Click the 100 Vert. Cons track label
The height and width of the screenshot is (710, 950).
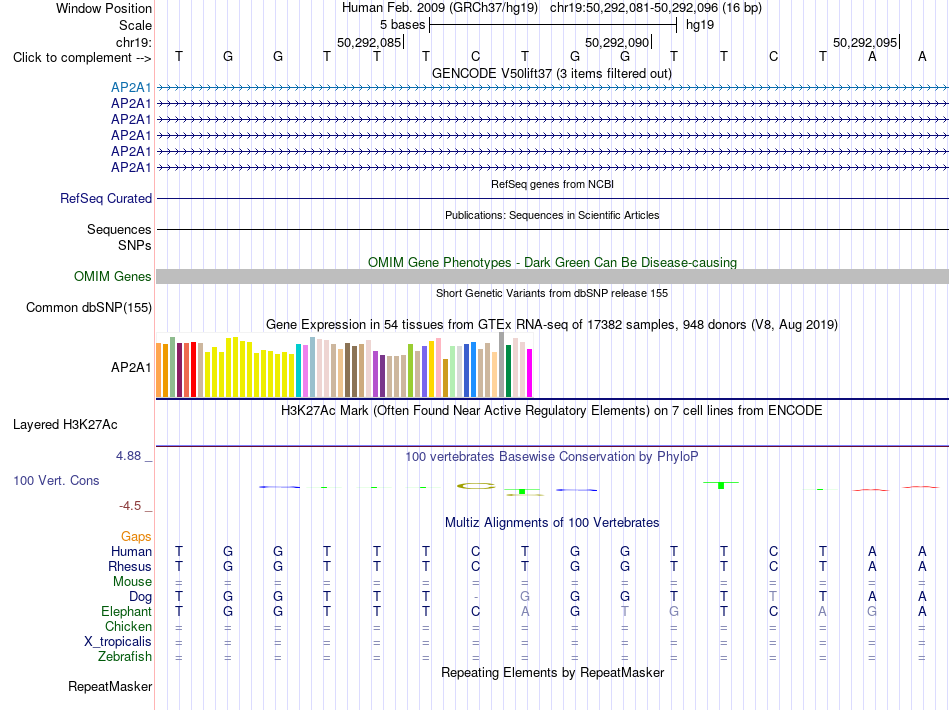(56, 480)
